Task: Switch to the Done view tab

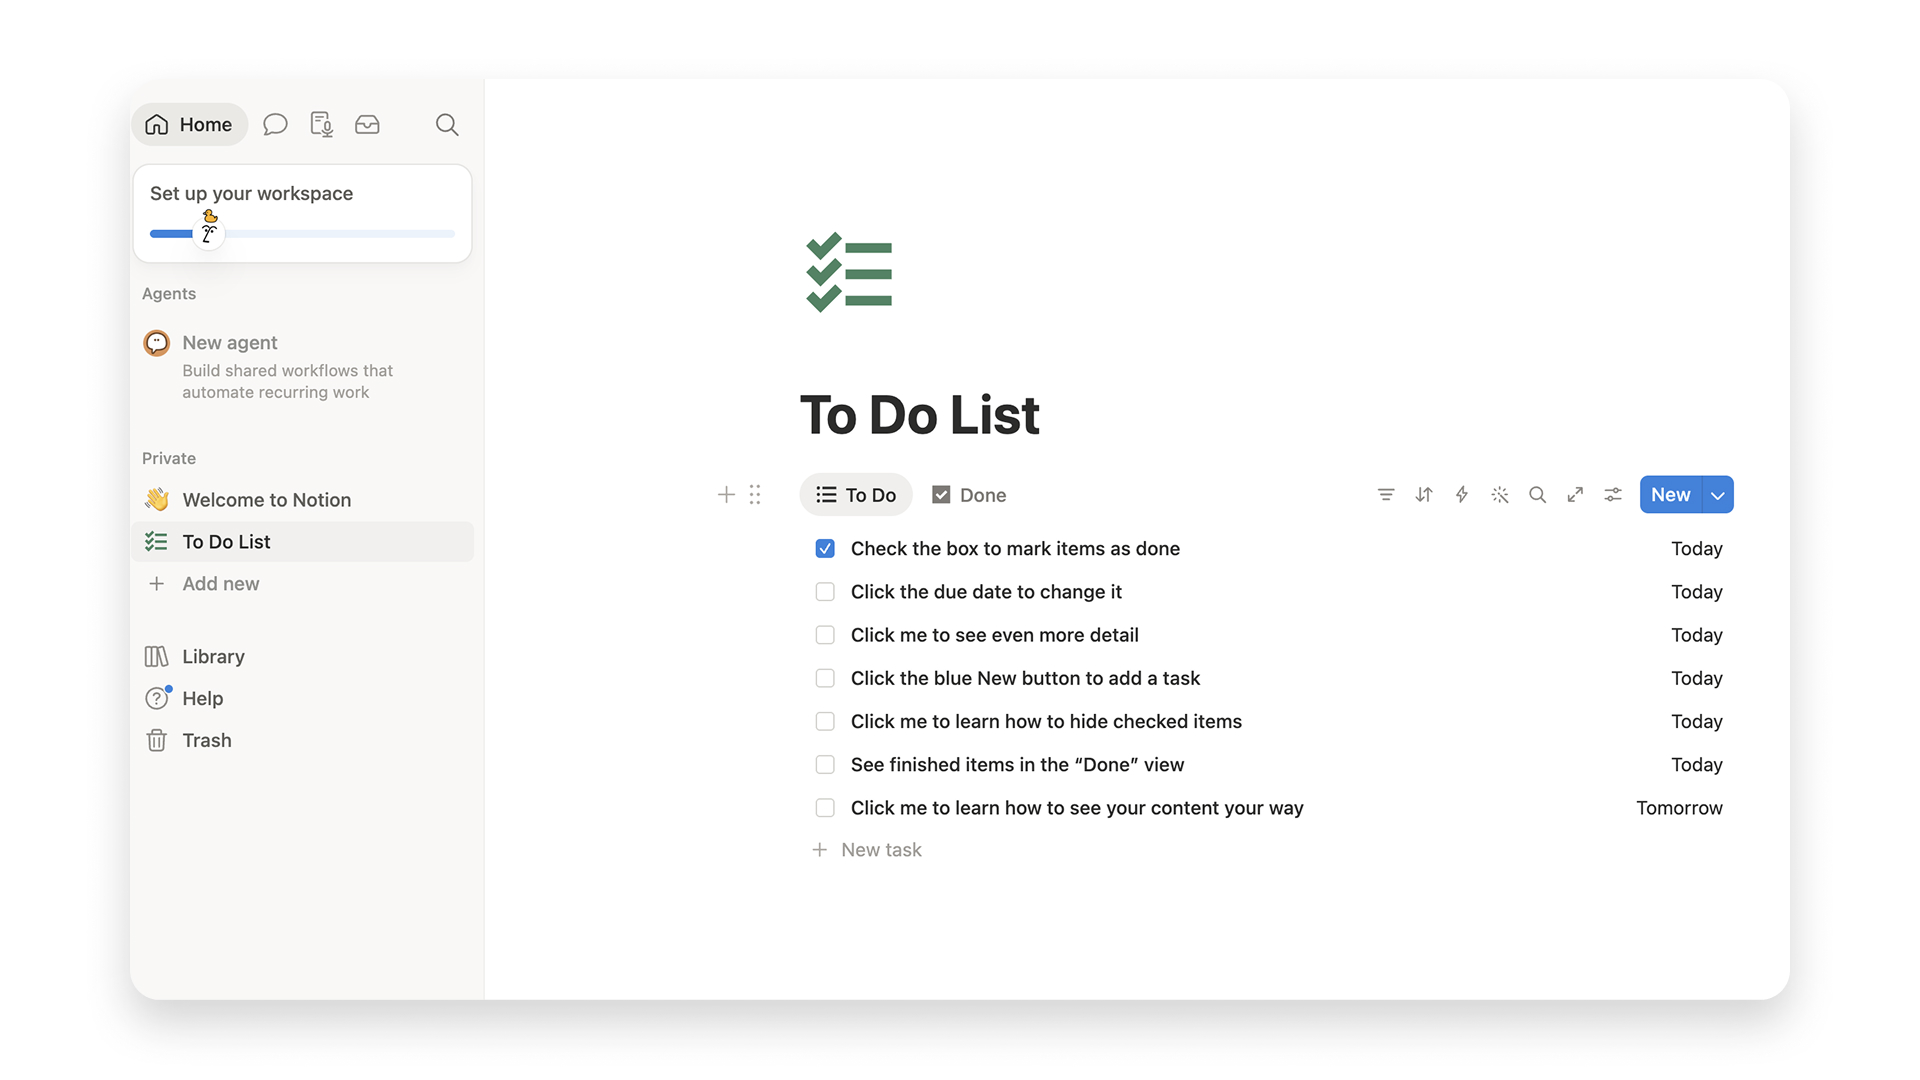Action: pyautogui.click(x=969, y=495)
